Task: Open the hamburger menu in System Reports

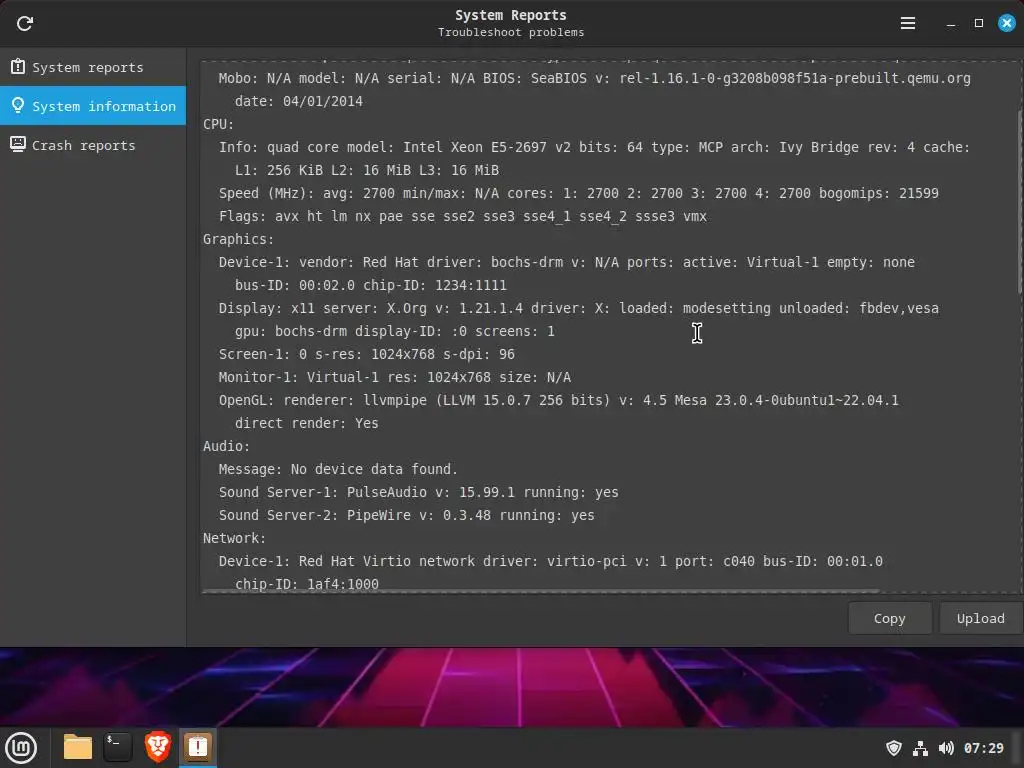Action: (x=908, y=24)
